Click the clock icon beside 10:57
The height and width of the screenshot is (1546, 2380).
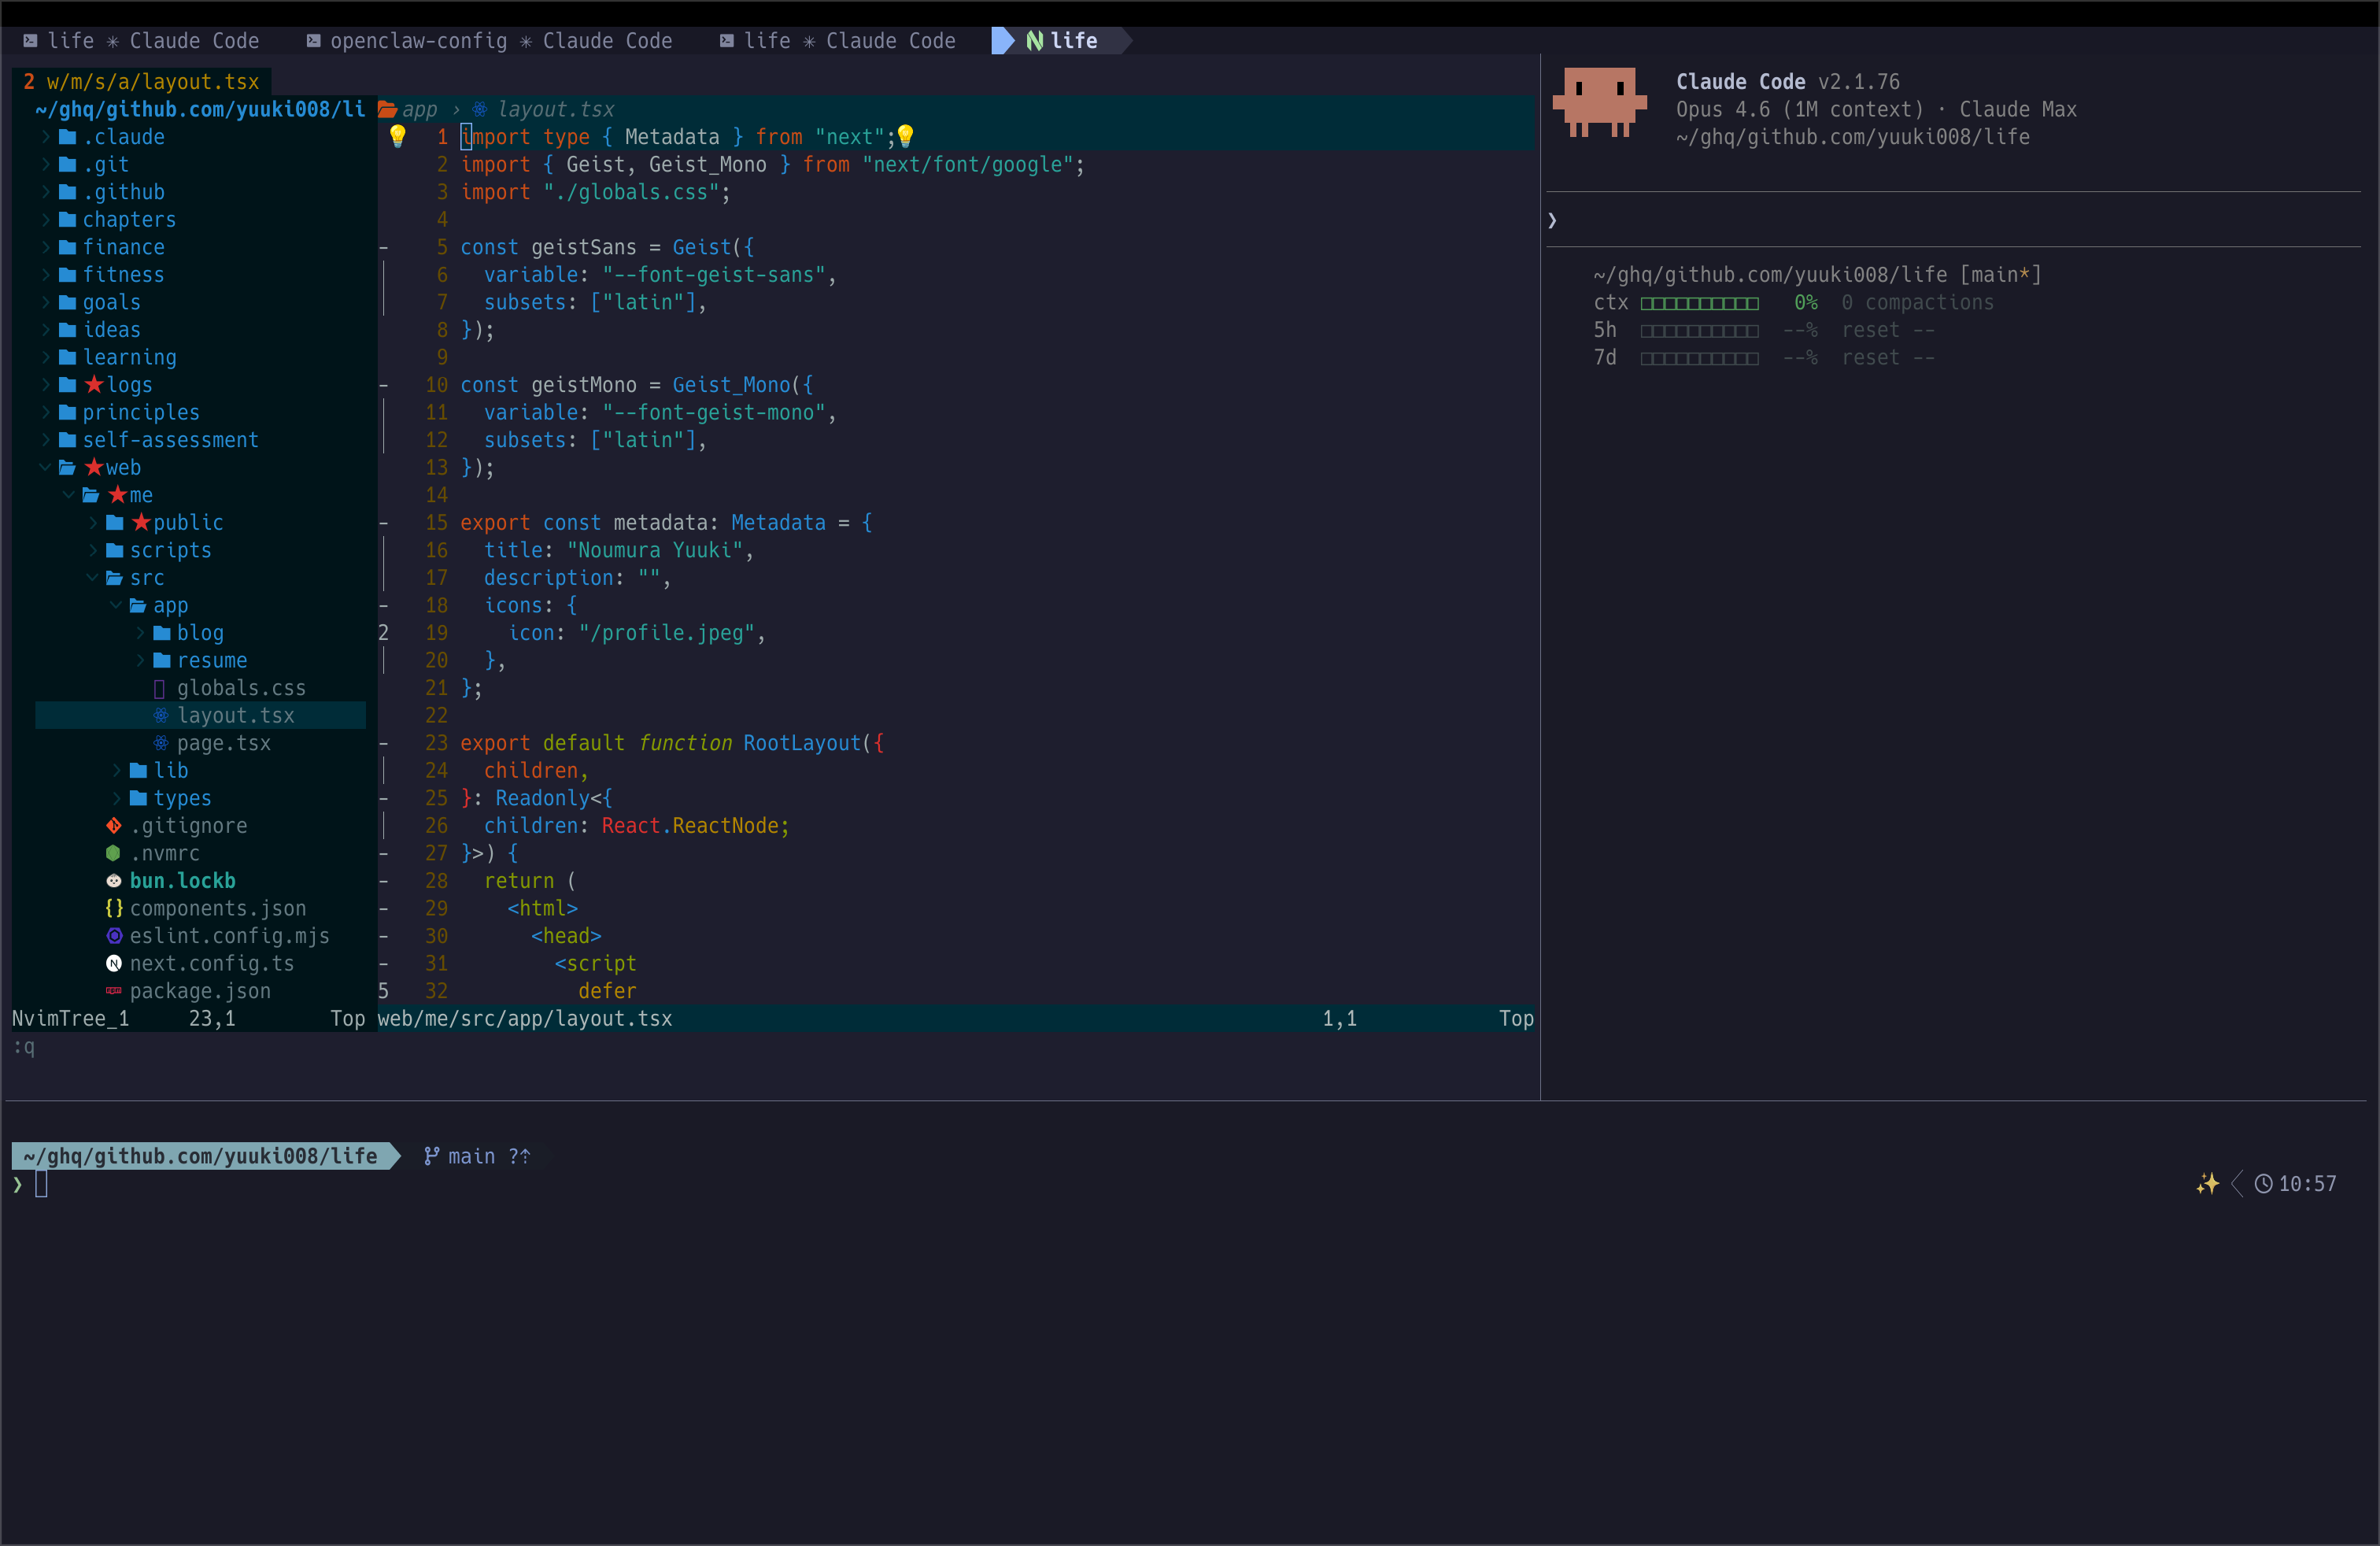[2263, 1184]
